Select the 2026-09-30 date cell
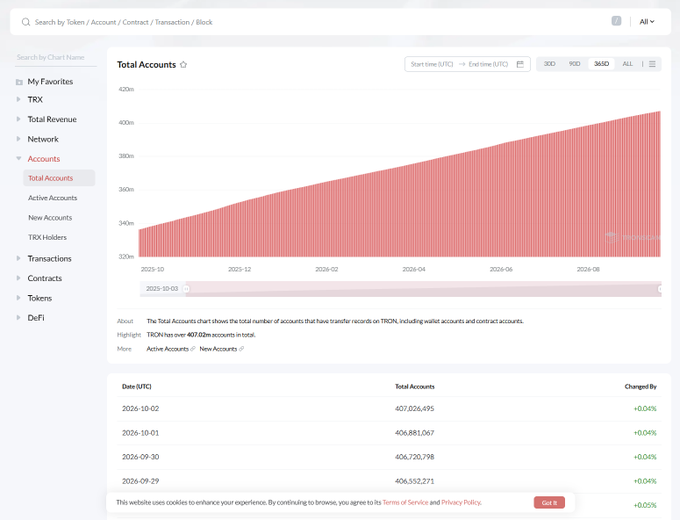The width and height of the screenshot is (680, 520). (x=141, y=457)
